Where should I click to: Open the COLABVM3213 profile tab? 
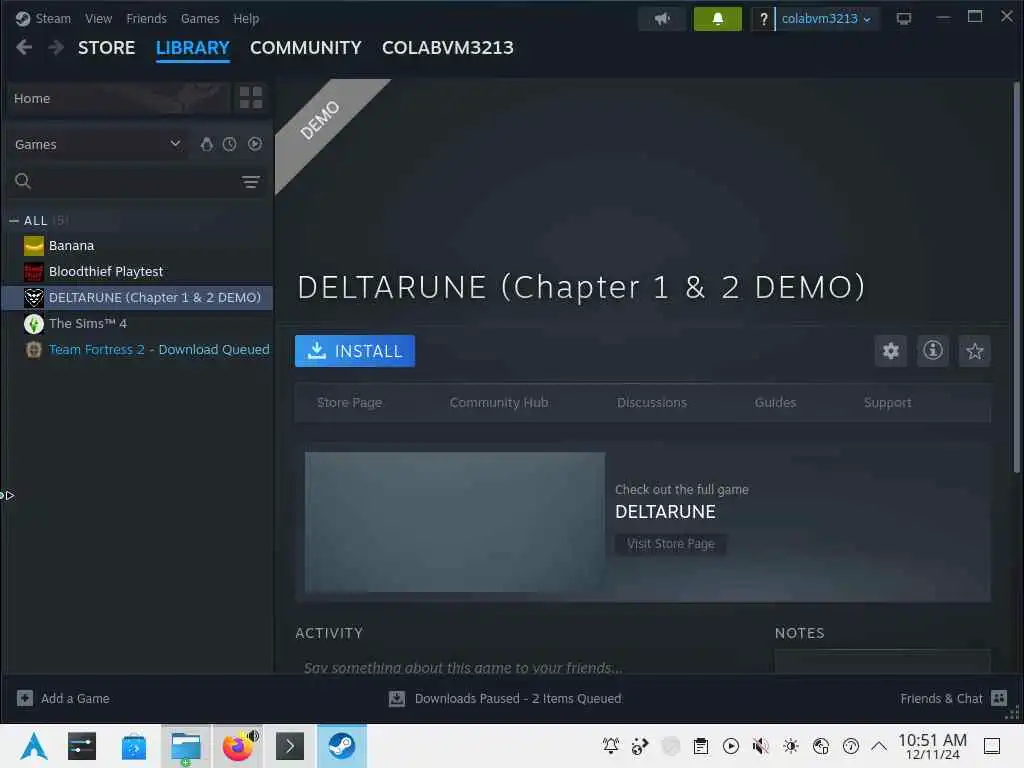pyautogui.click(x=448, y=48)
